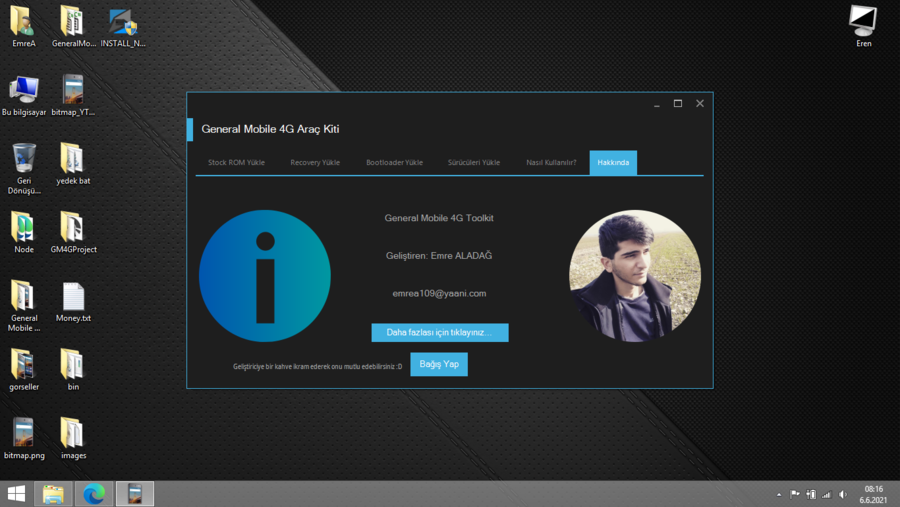Viewport: 900px width, 507px height.
Task: Click the General Mobile toolkit taskbar icon
Action: tap(135, 494)
